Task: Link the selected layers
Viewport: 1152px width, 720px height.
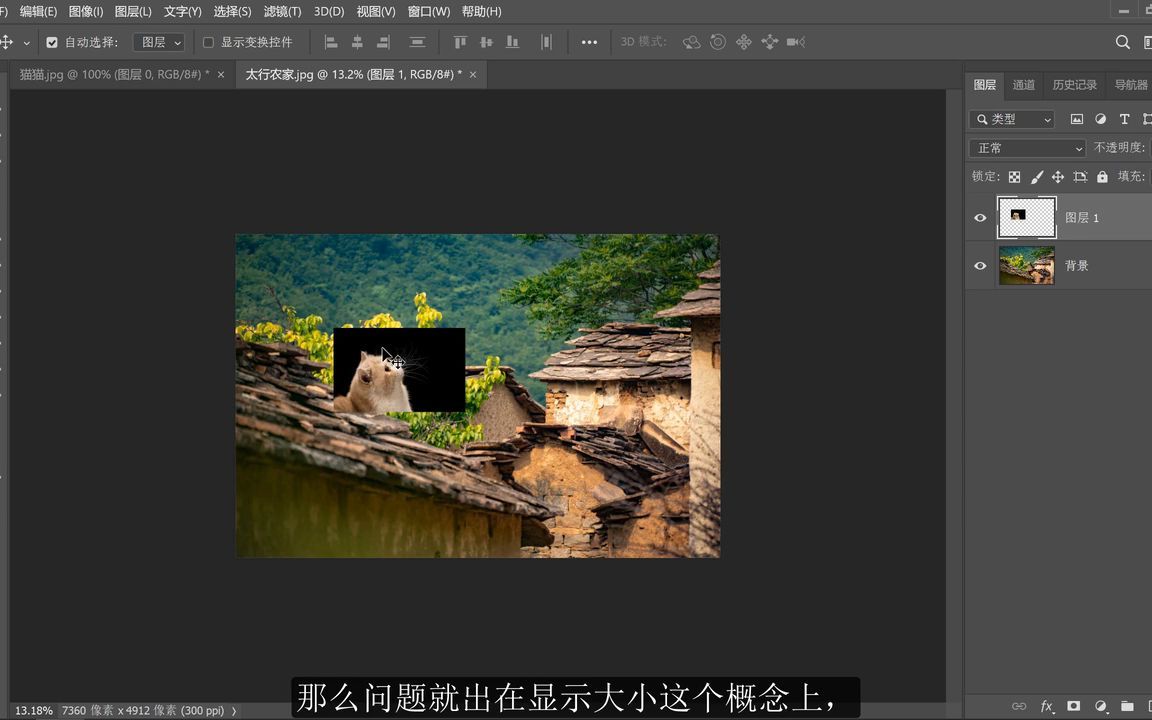Action: [x=1019, y=706]
